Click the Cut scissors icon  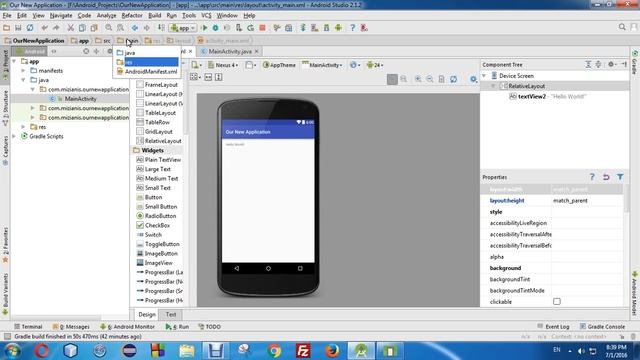point(71,28)
